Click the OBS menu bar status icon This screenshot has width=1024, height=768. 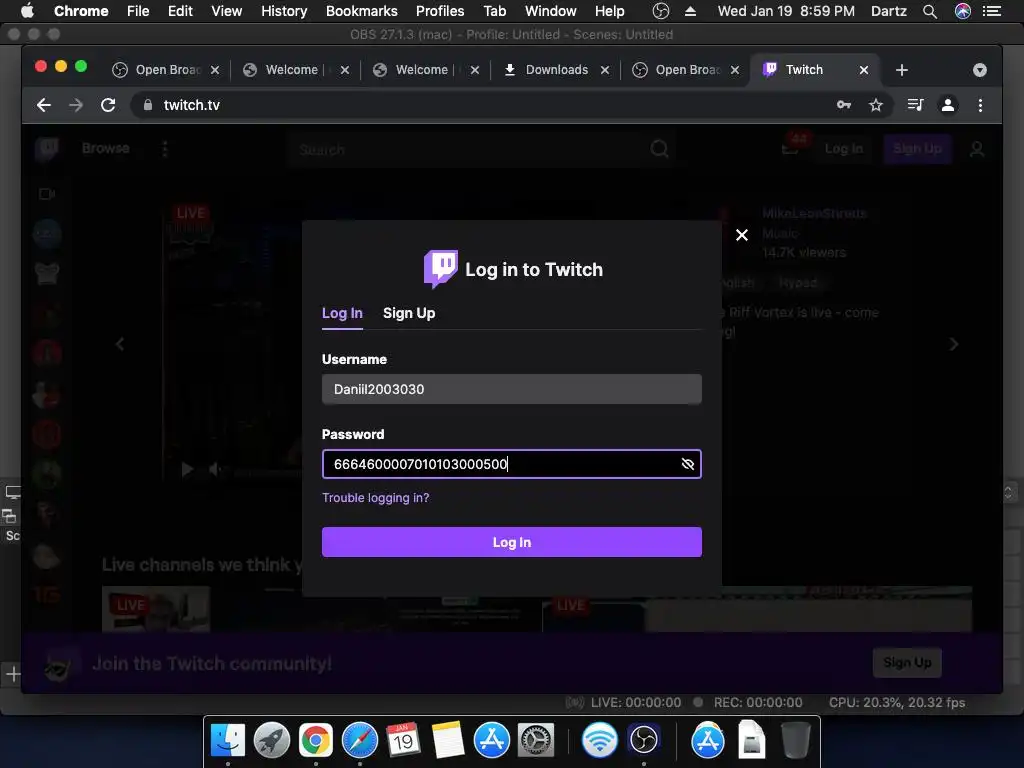click(661, 11)
